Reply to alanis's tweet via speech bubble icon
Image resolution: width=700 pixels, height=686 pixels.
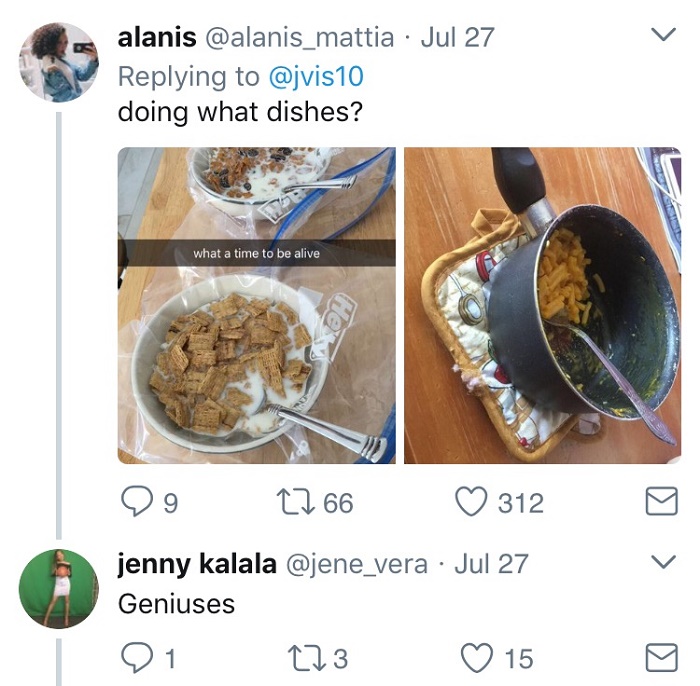coord(135,501)
